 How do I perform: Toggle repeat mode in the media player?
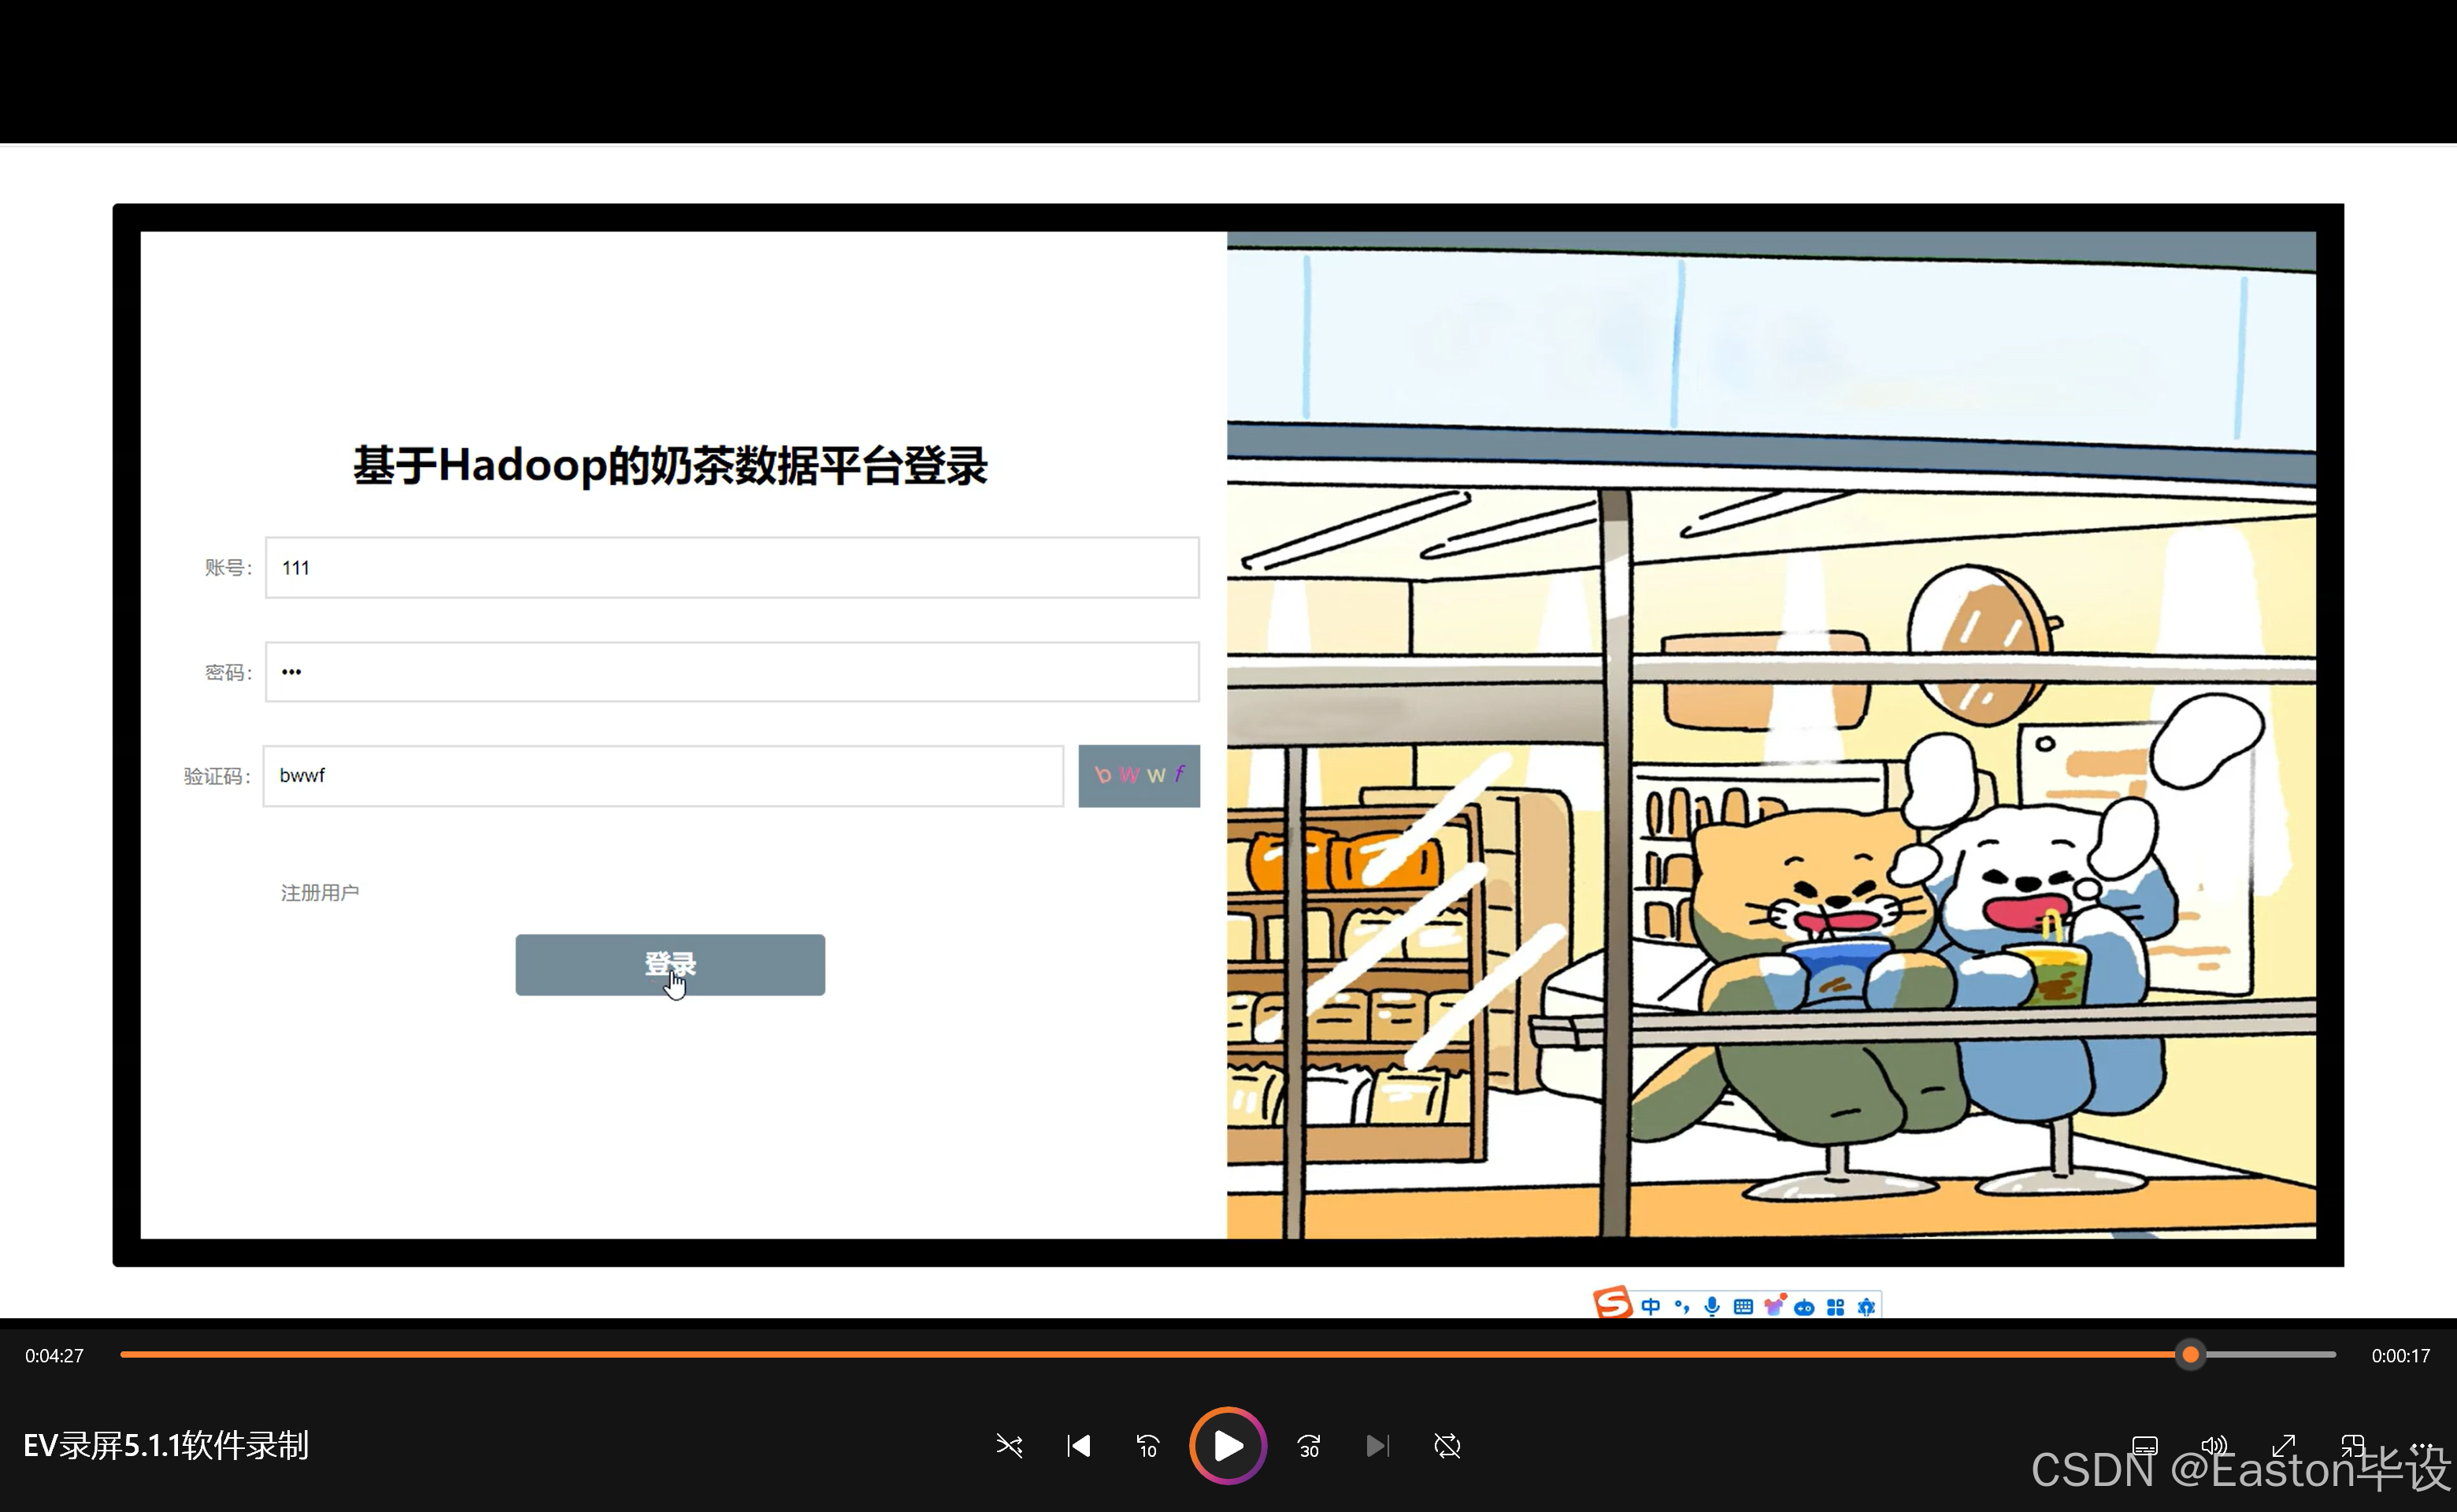click(1447, 1446)
